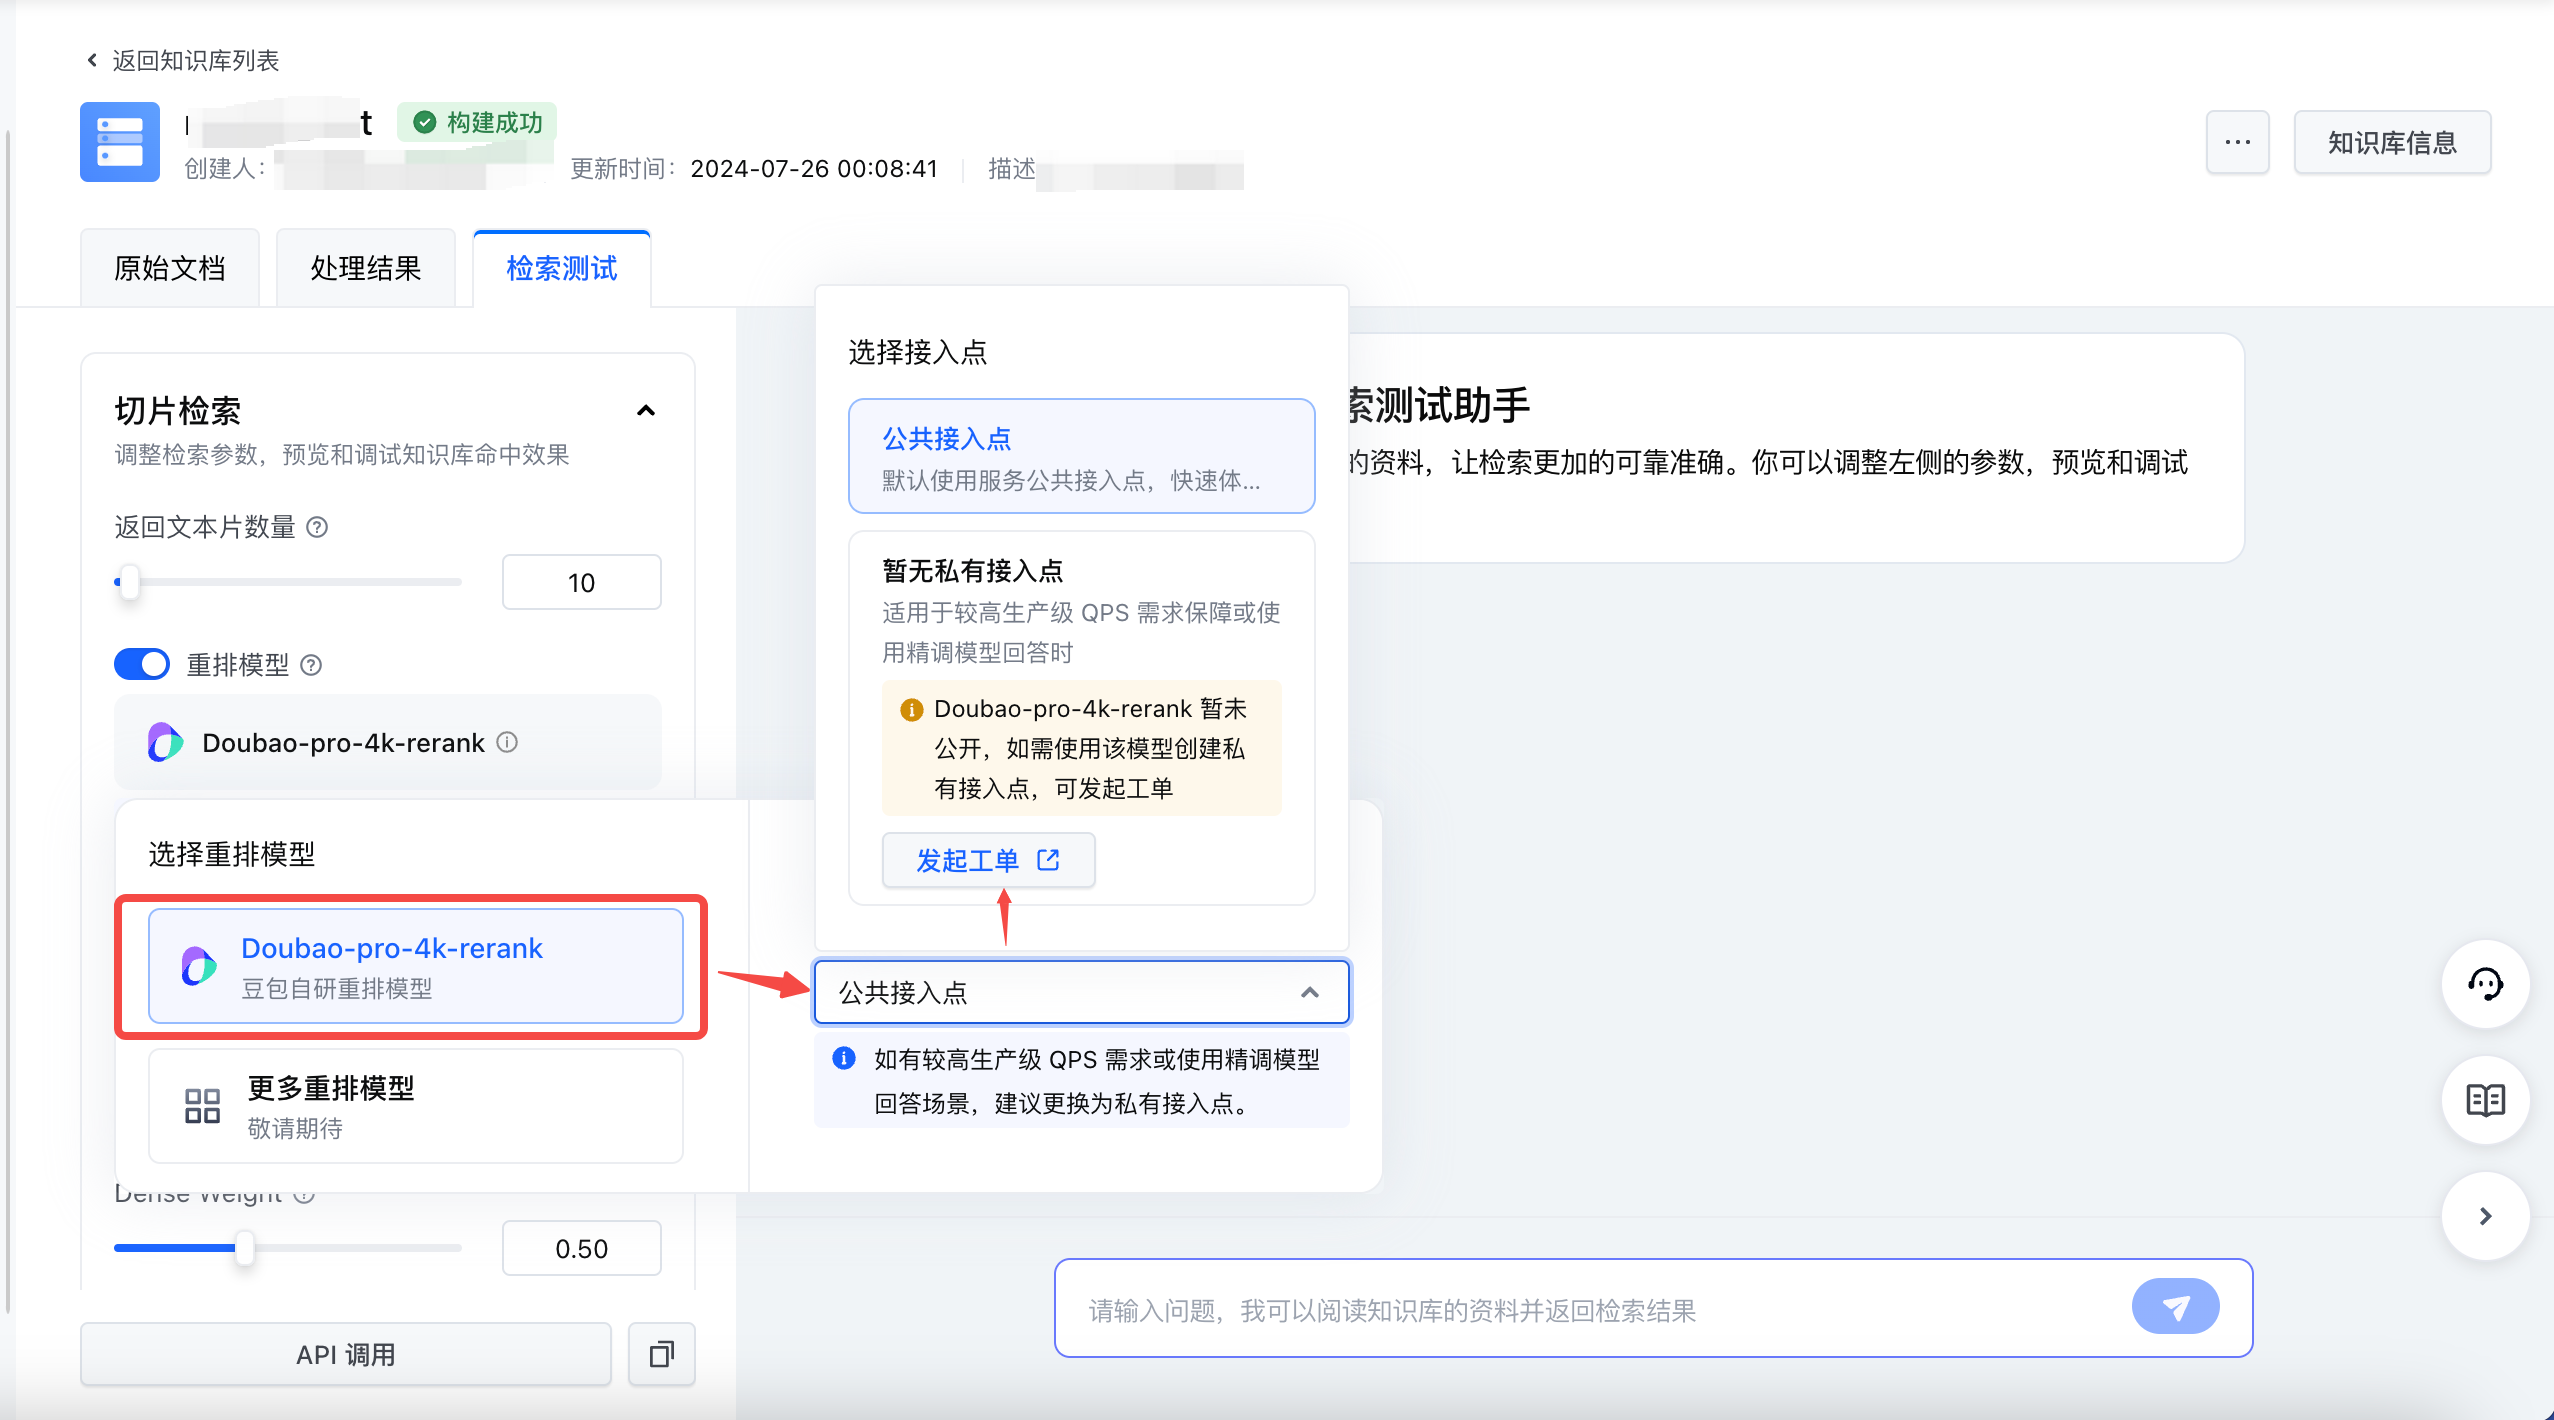This screenshot has width=2554, height=1420.
Task: Open the documentation book icon
Action: 2485,1100
